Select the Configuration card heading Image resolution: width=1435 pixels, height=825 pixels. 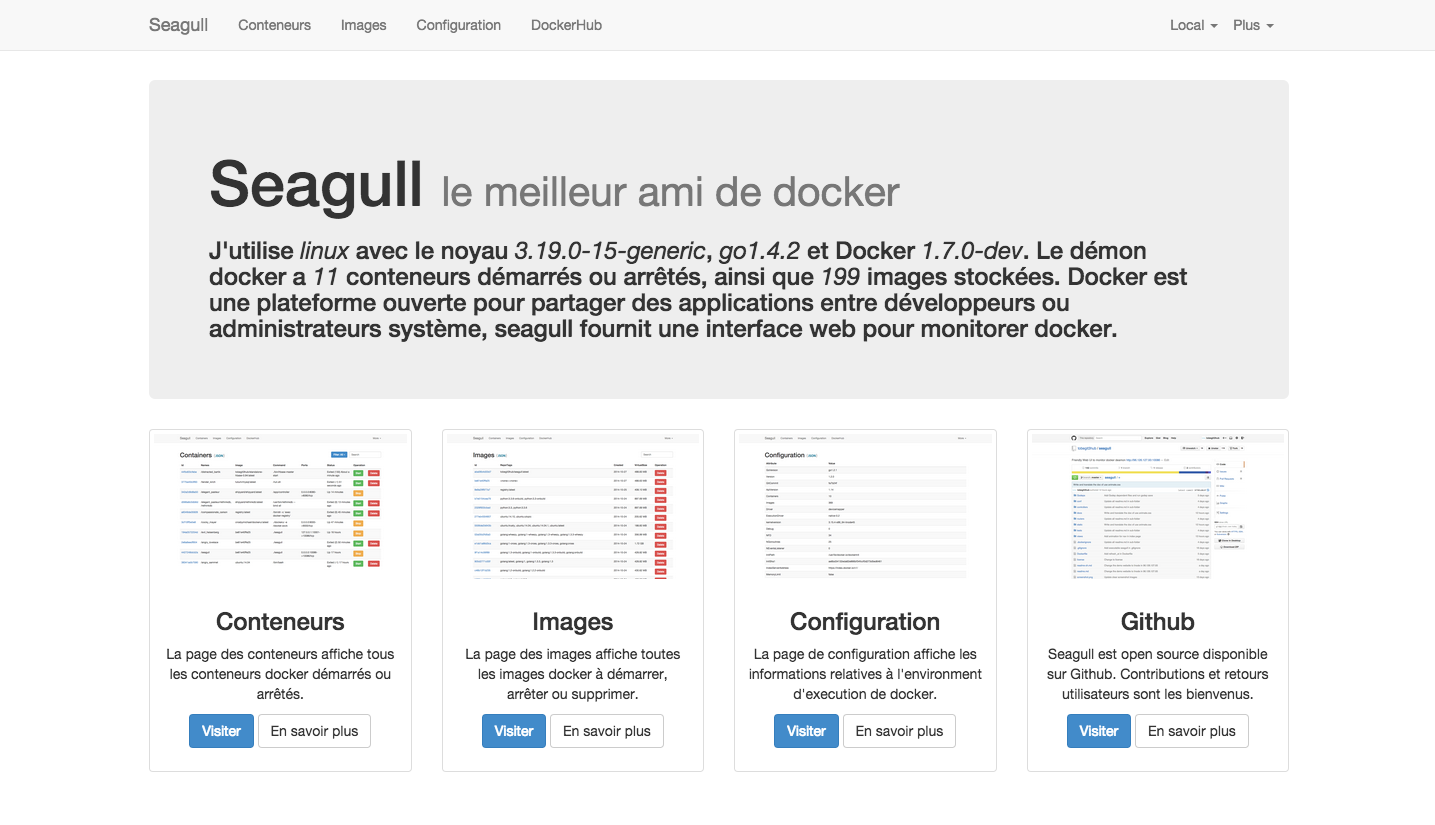coord(865,622)
